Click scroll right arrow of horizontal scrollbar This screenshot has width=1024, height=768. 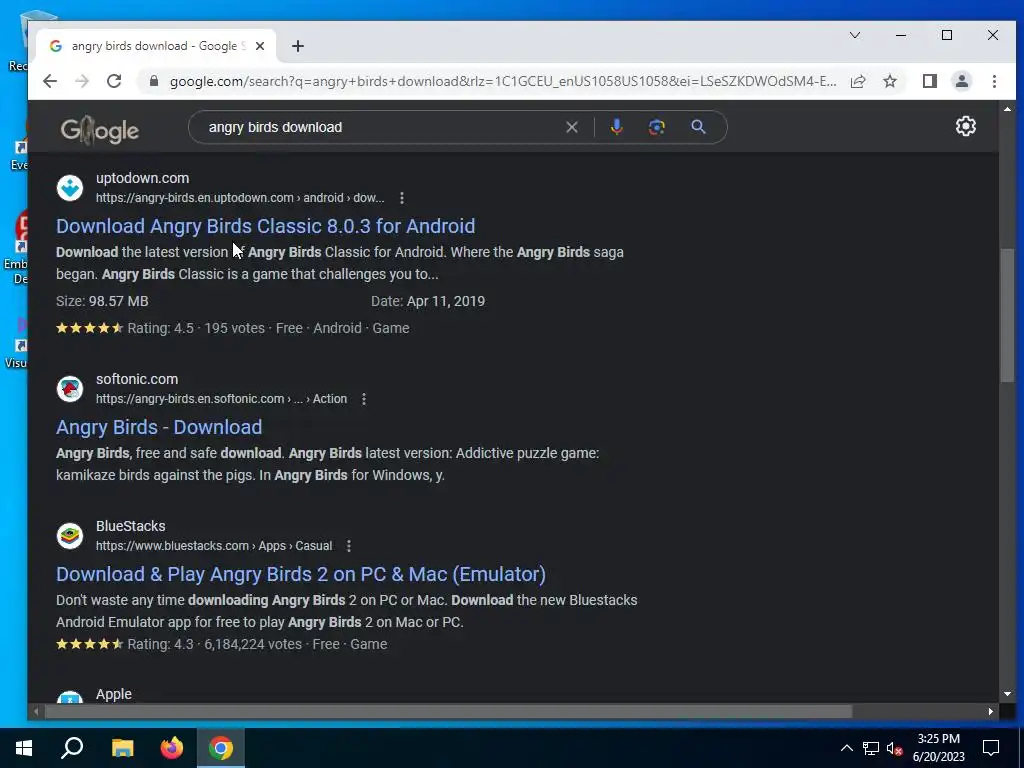point(991,711)
